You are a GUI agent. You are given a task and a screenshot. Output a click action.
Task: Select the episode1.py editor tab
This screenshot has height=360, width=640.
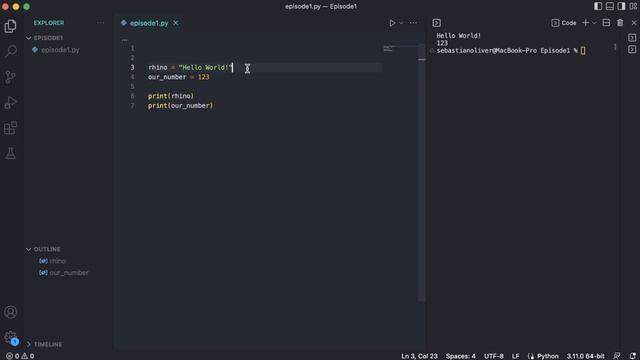click(149, 23)
